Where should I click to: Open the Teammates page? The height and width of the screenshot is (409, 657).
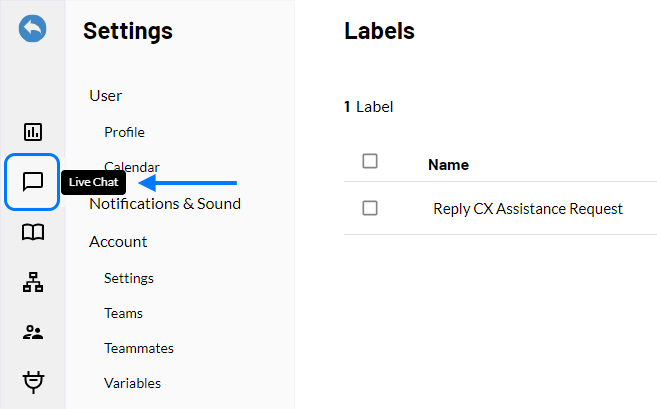tap(139, 348)
